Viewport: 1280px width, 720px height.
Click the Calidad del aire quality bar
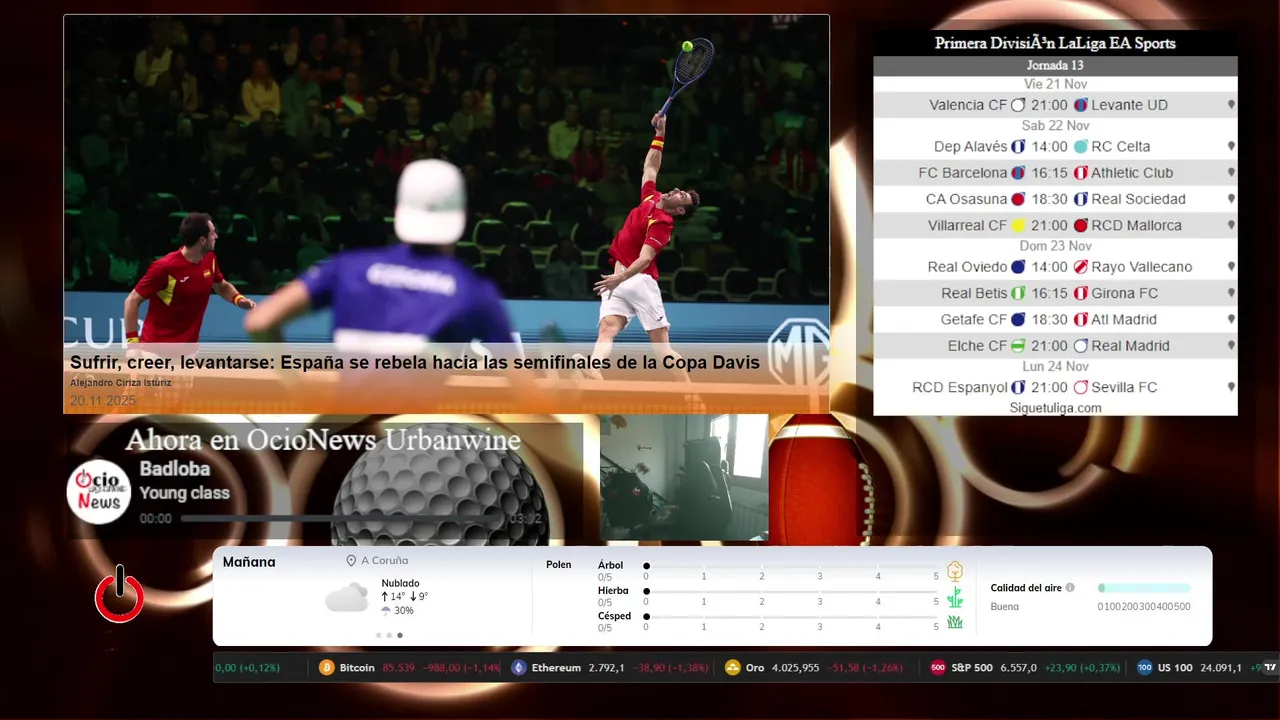click(1144, 588)
